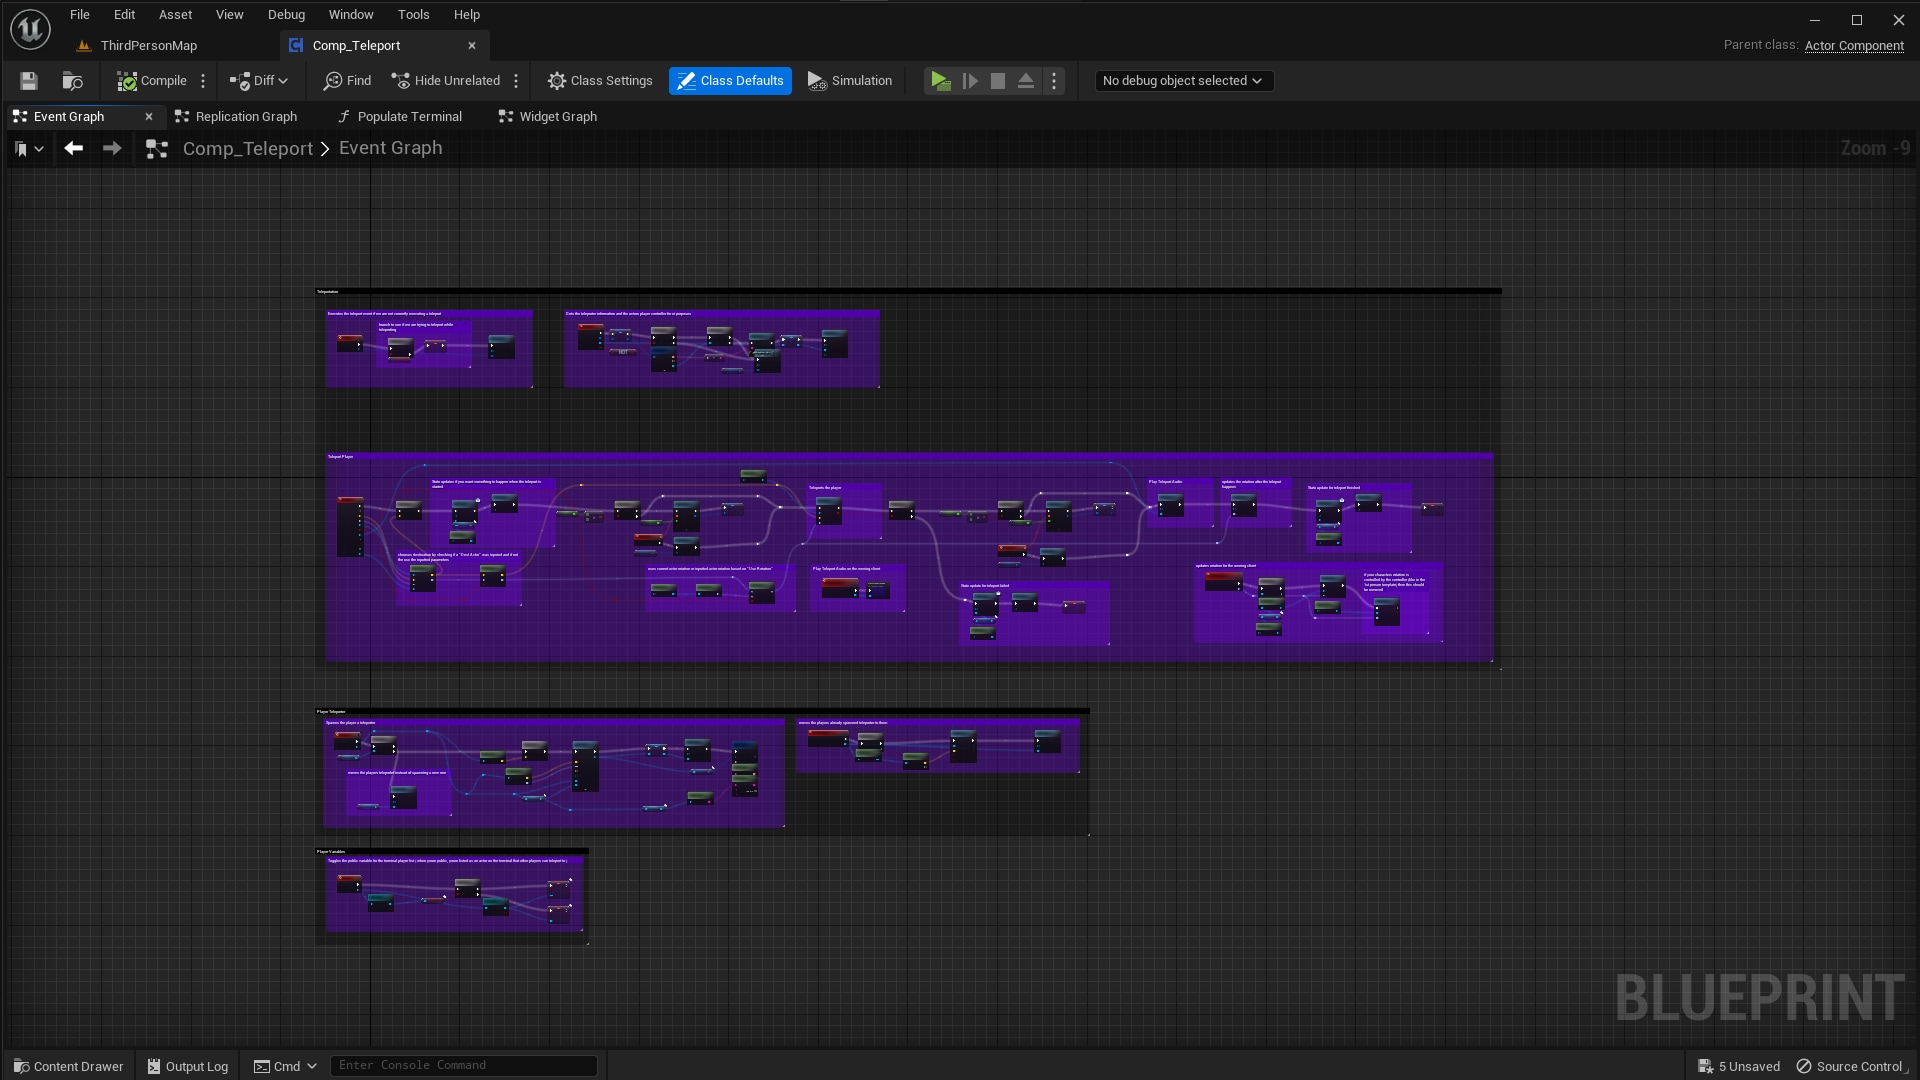Screen dimensions: 1920x1080
Task: Click the Stop playback icon
Action: (997, 80)
